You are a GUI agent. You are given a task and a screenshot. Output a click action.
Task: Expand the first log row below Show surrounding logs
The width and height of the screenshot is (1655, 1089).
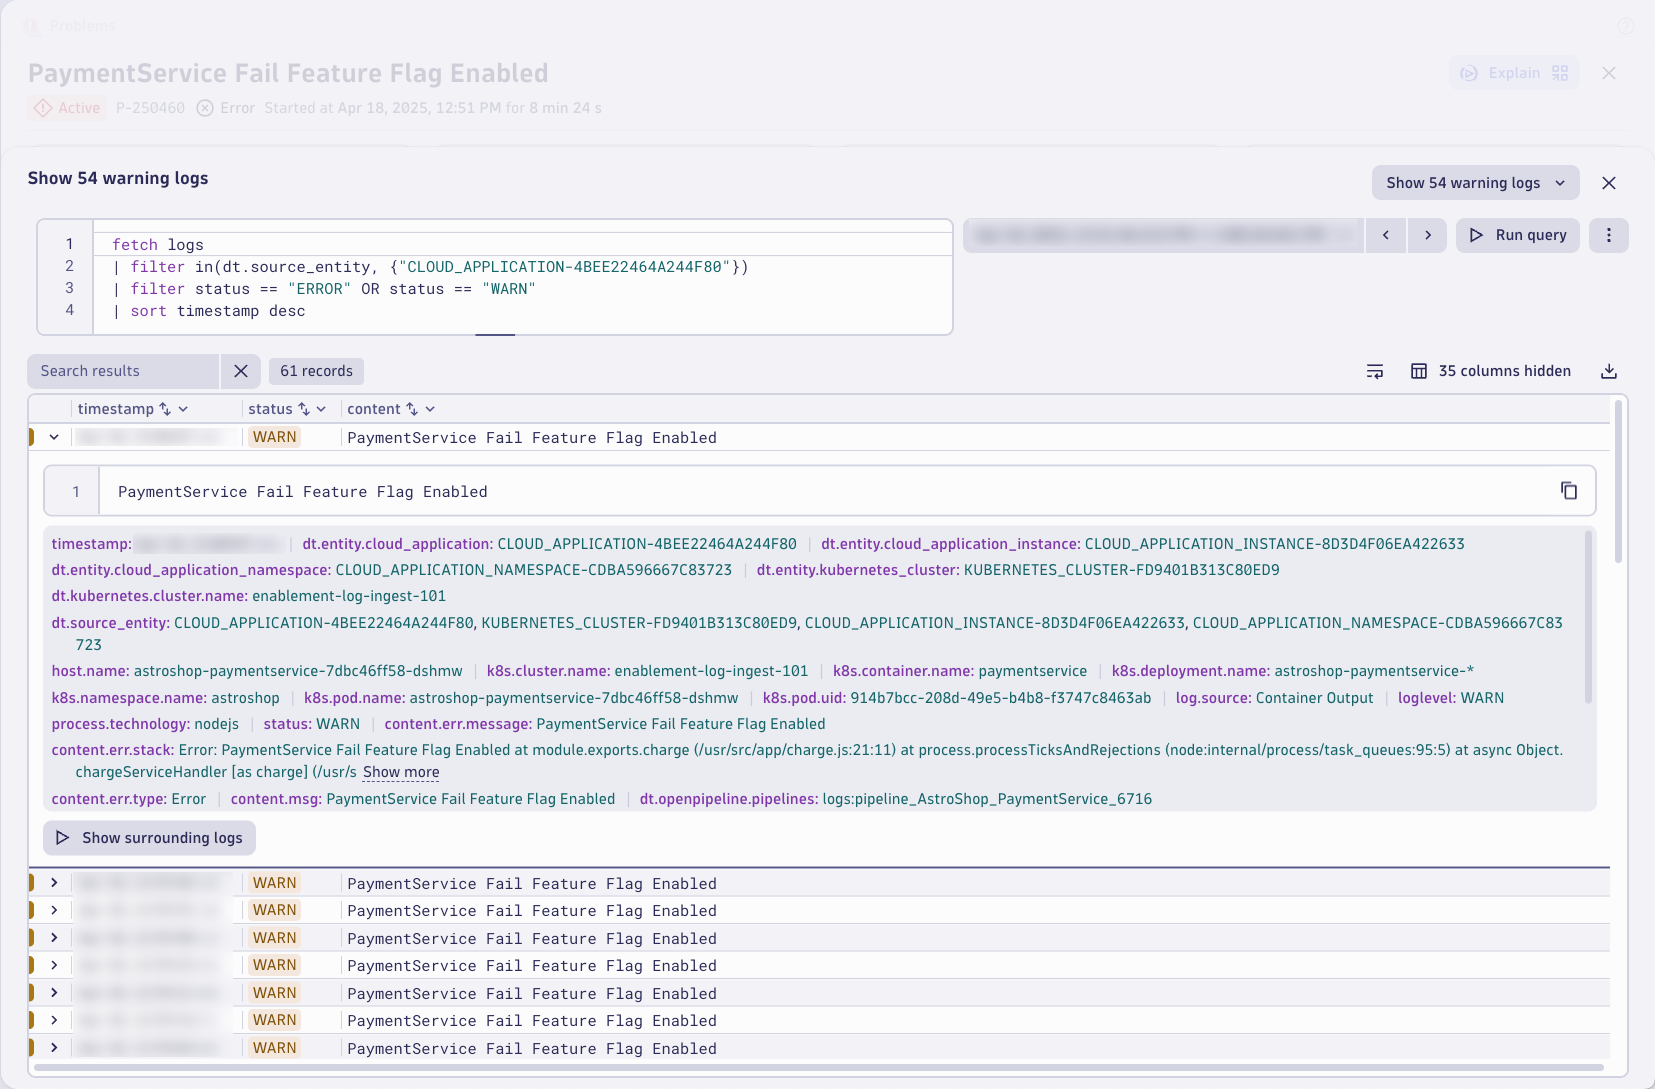click(54, 883)
